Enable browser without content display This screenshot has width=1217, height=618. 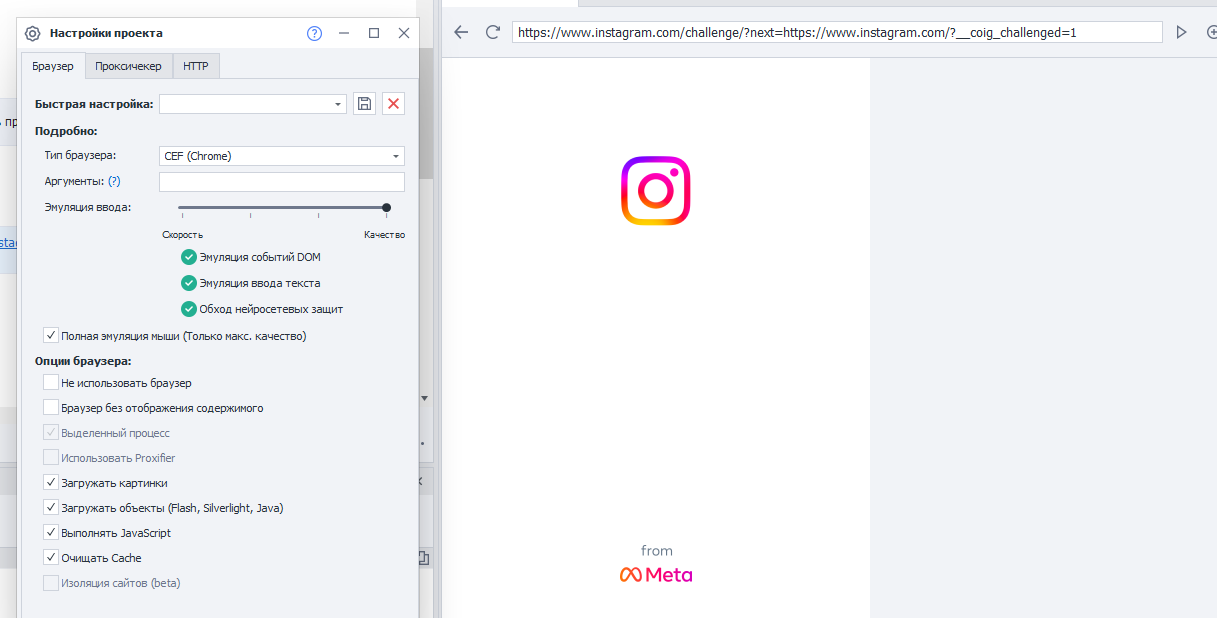[51, 408]
